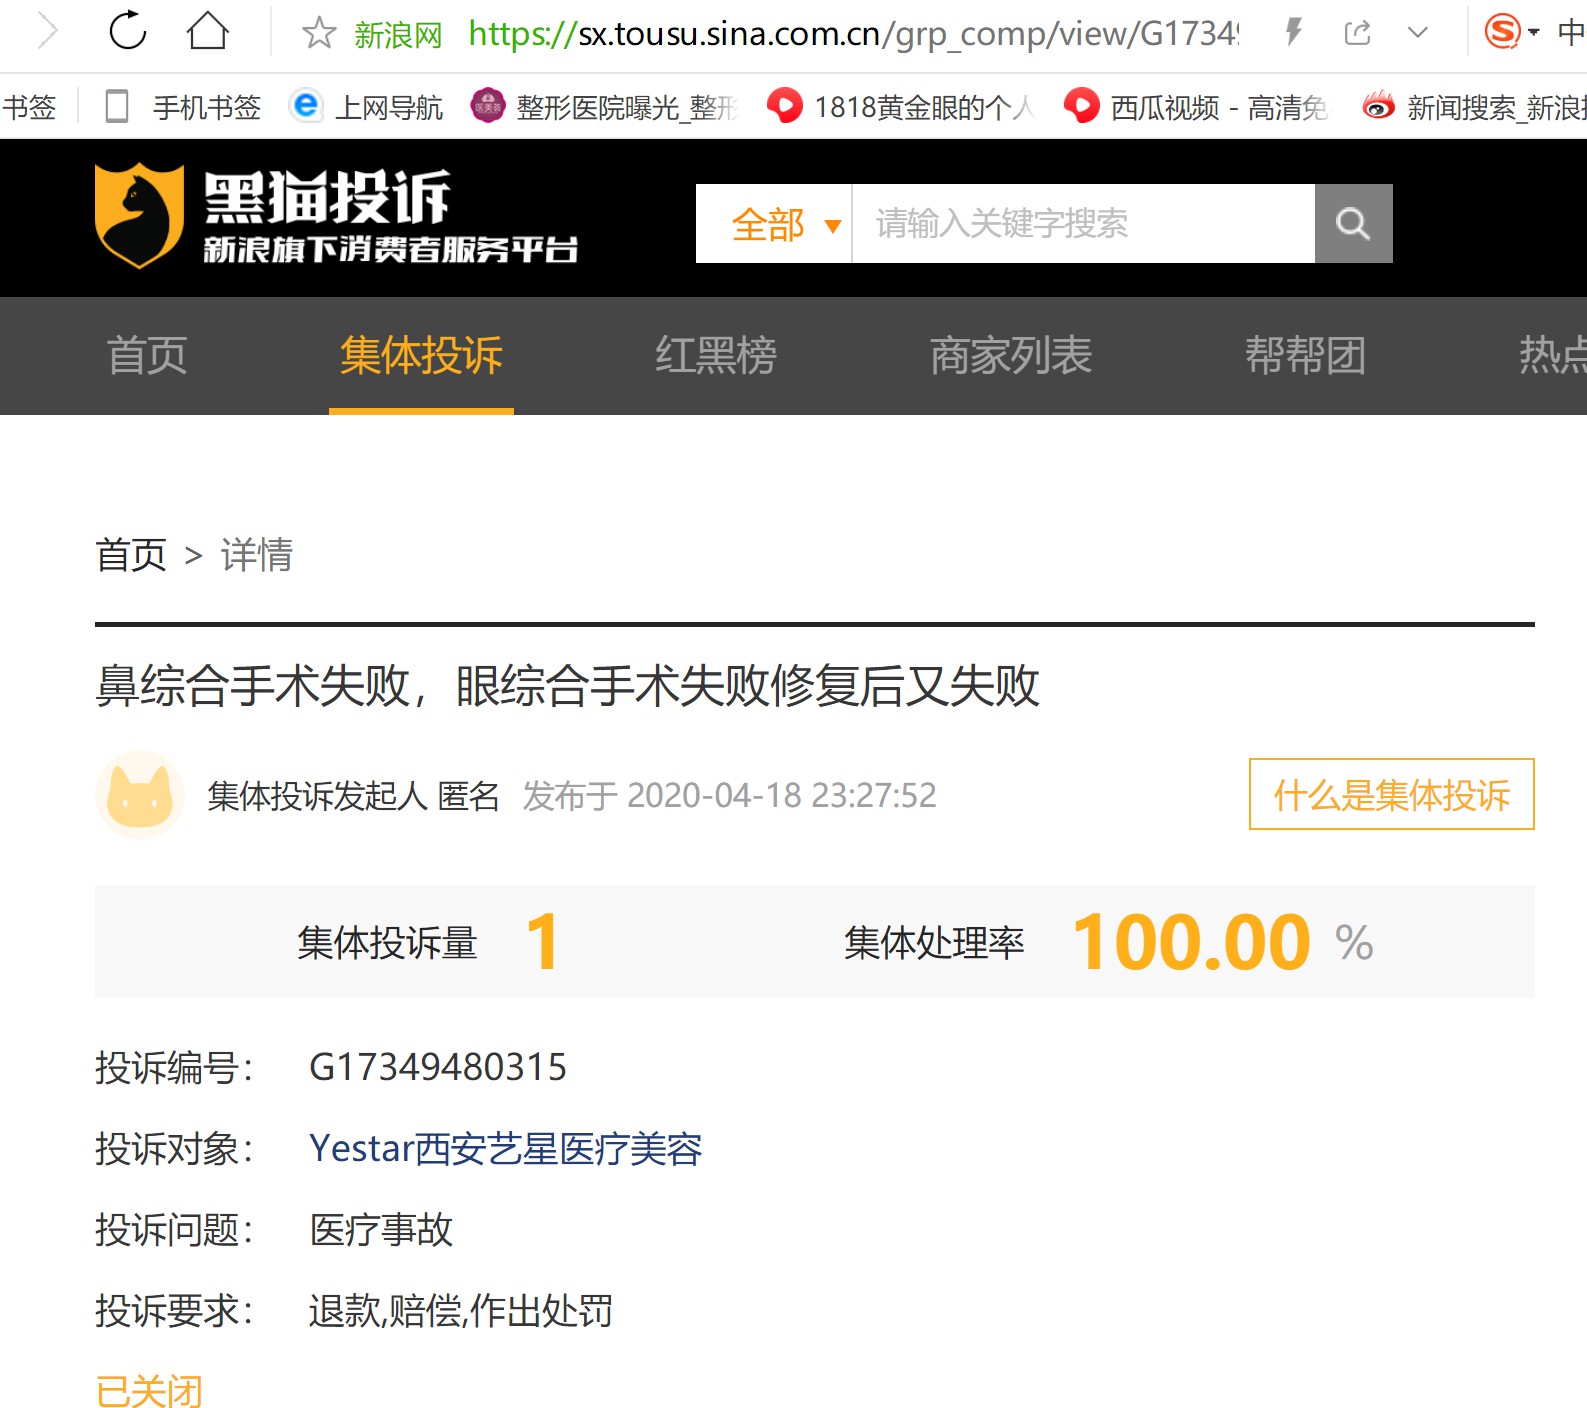Click the Weibo eye icon in bookmarks bar

(1379, 105)
